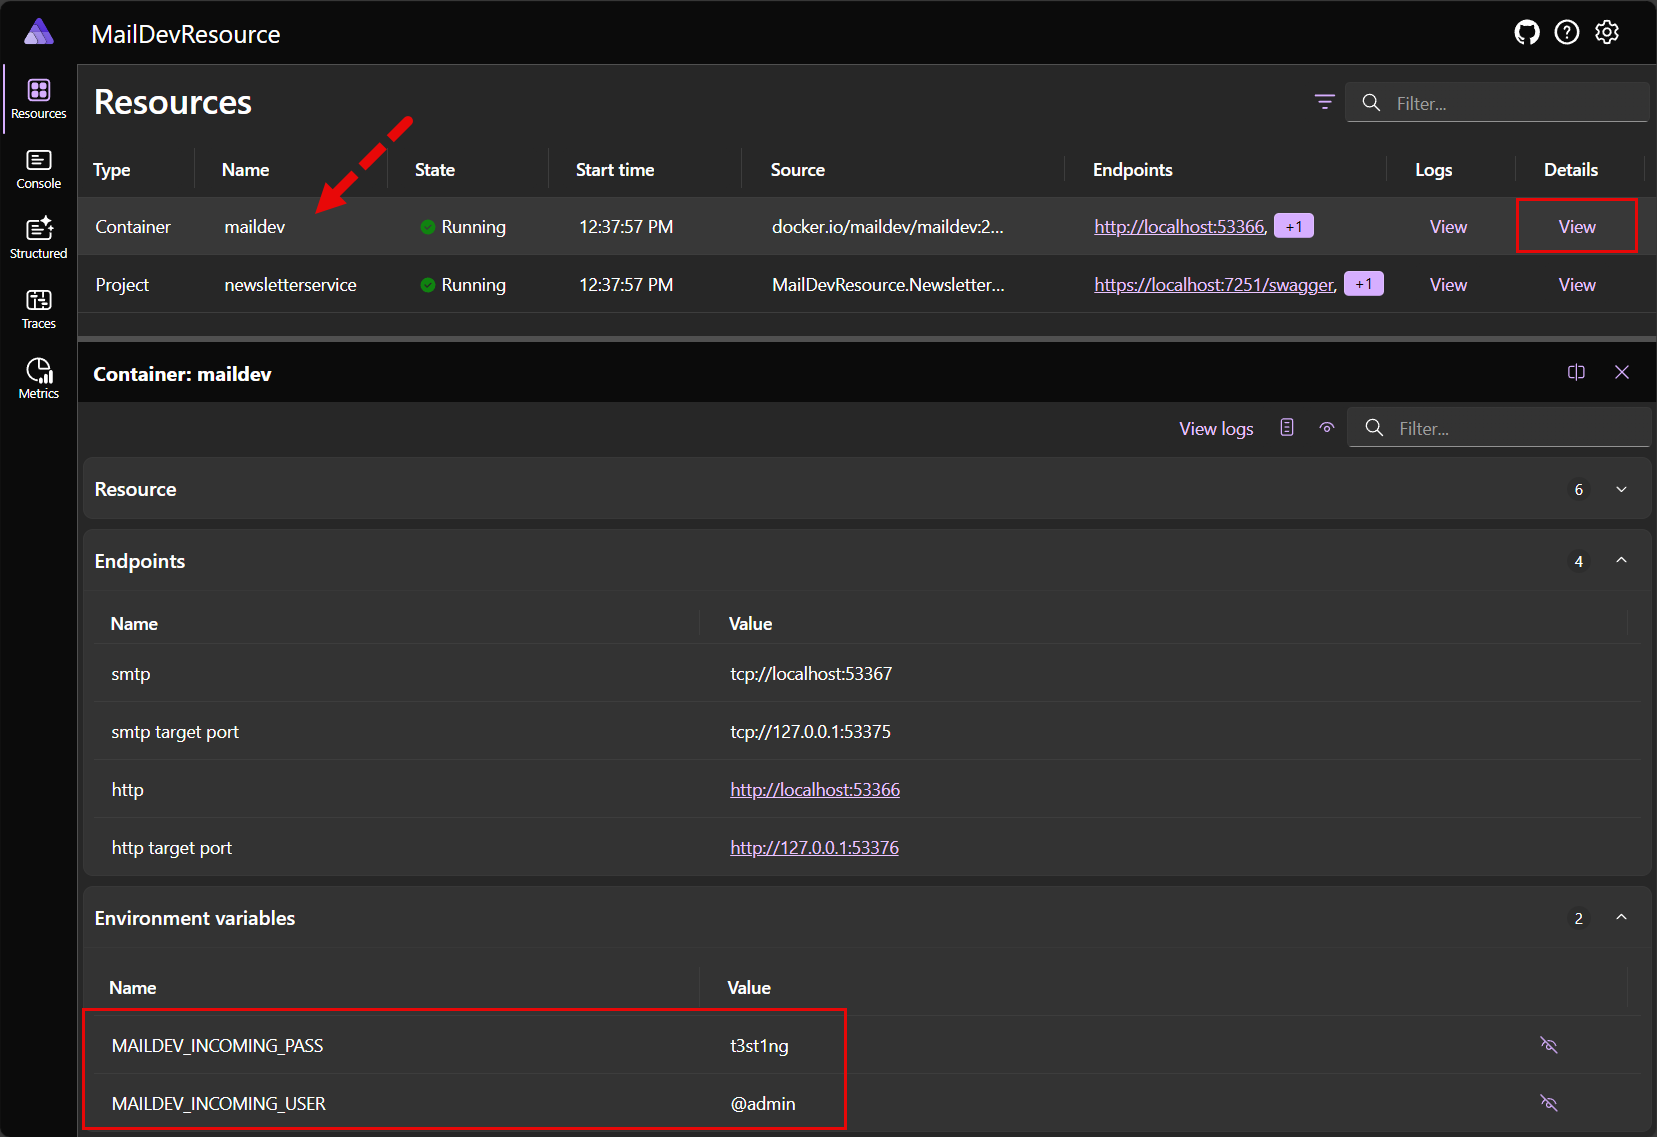
Task: Toggle visibility of MAILDEV_INCOMING_PASS value
Action: [1548, 1045]
